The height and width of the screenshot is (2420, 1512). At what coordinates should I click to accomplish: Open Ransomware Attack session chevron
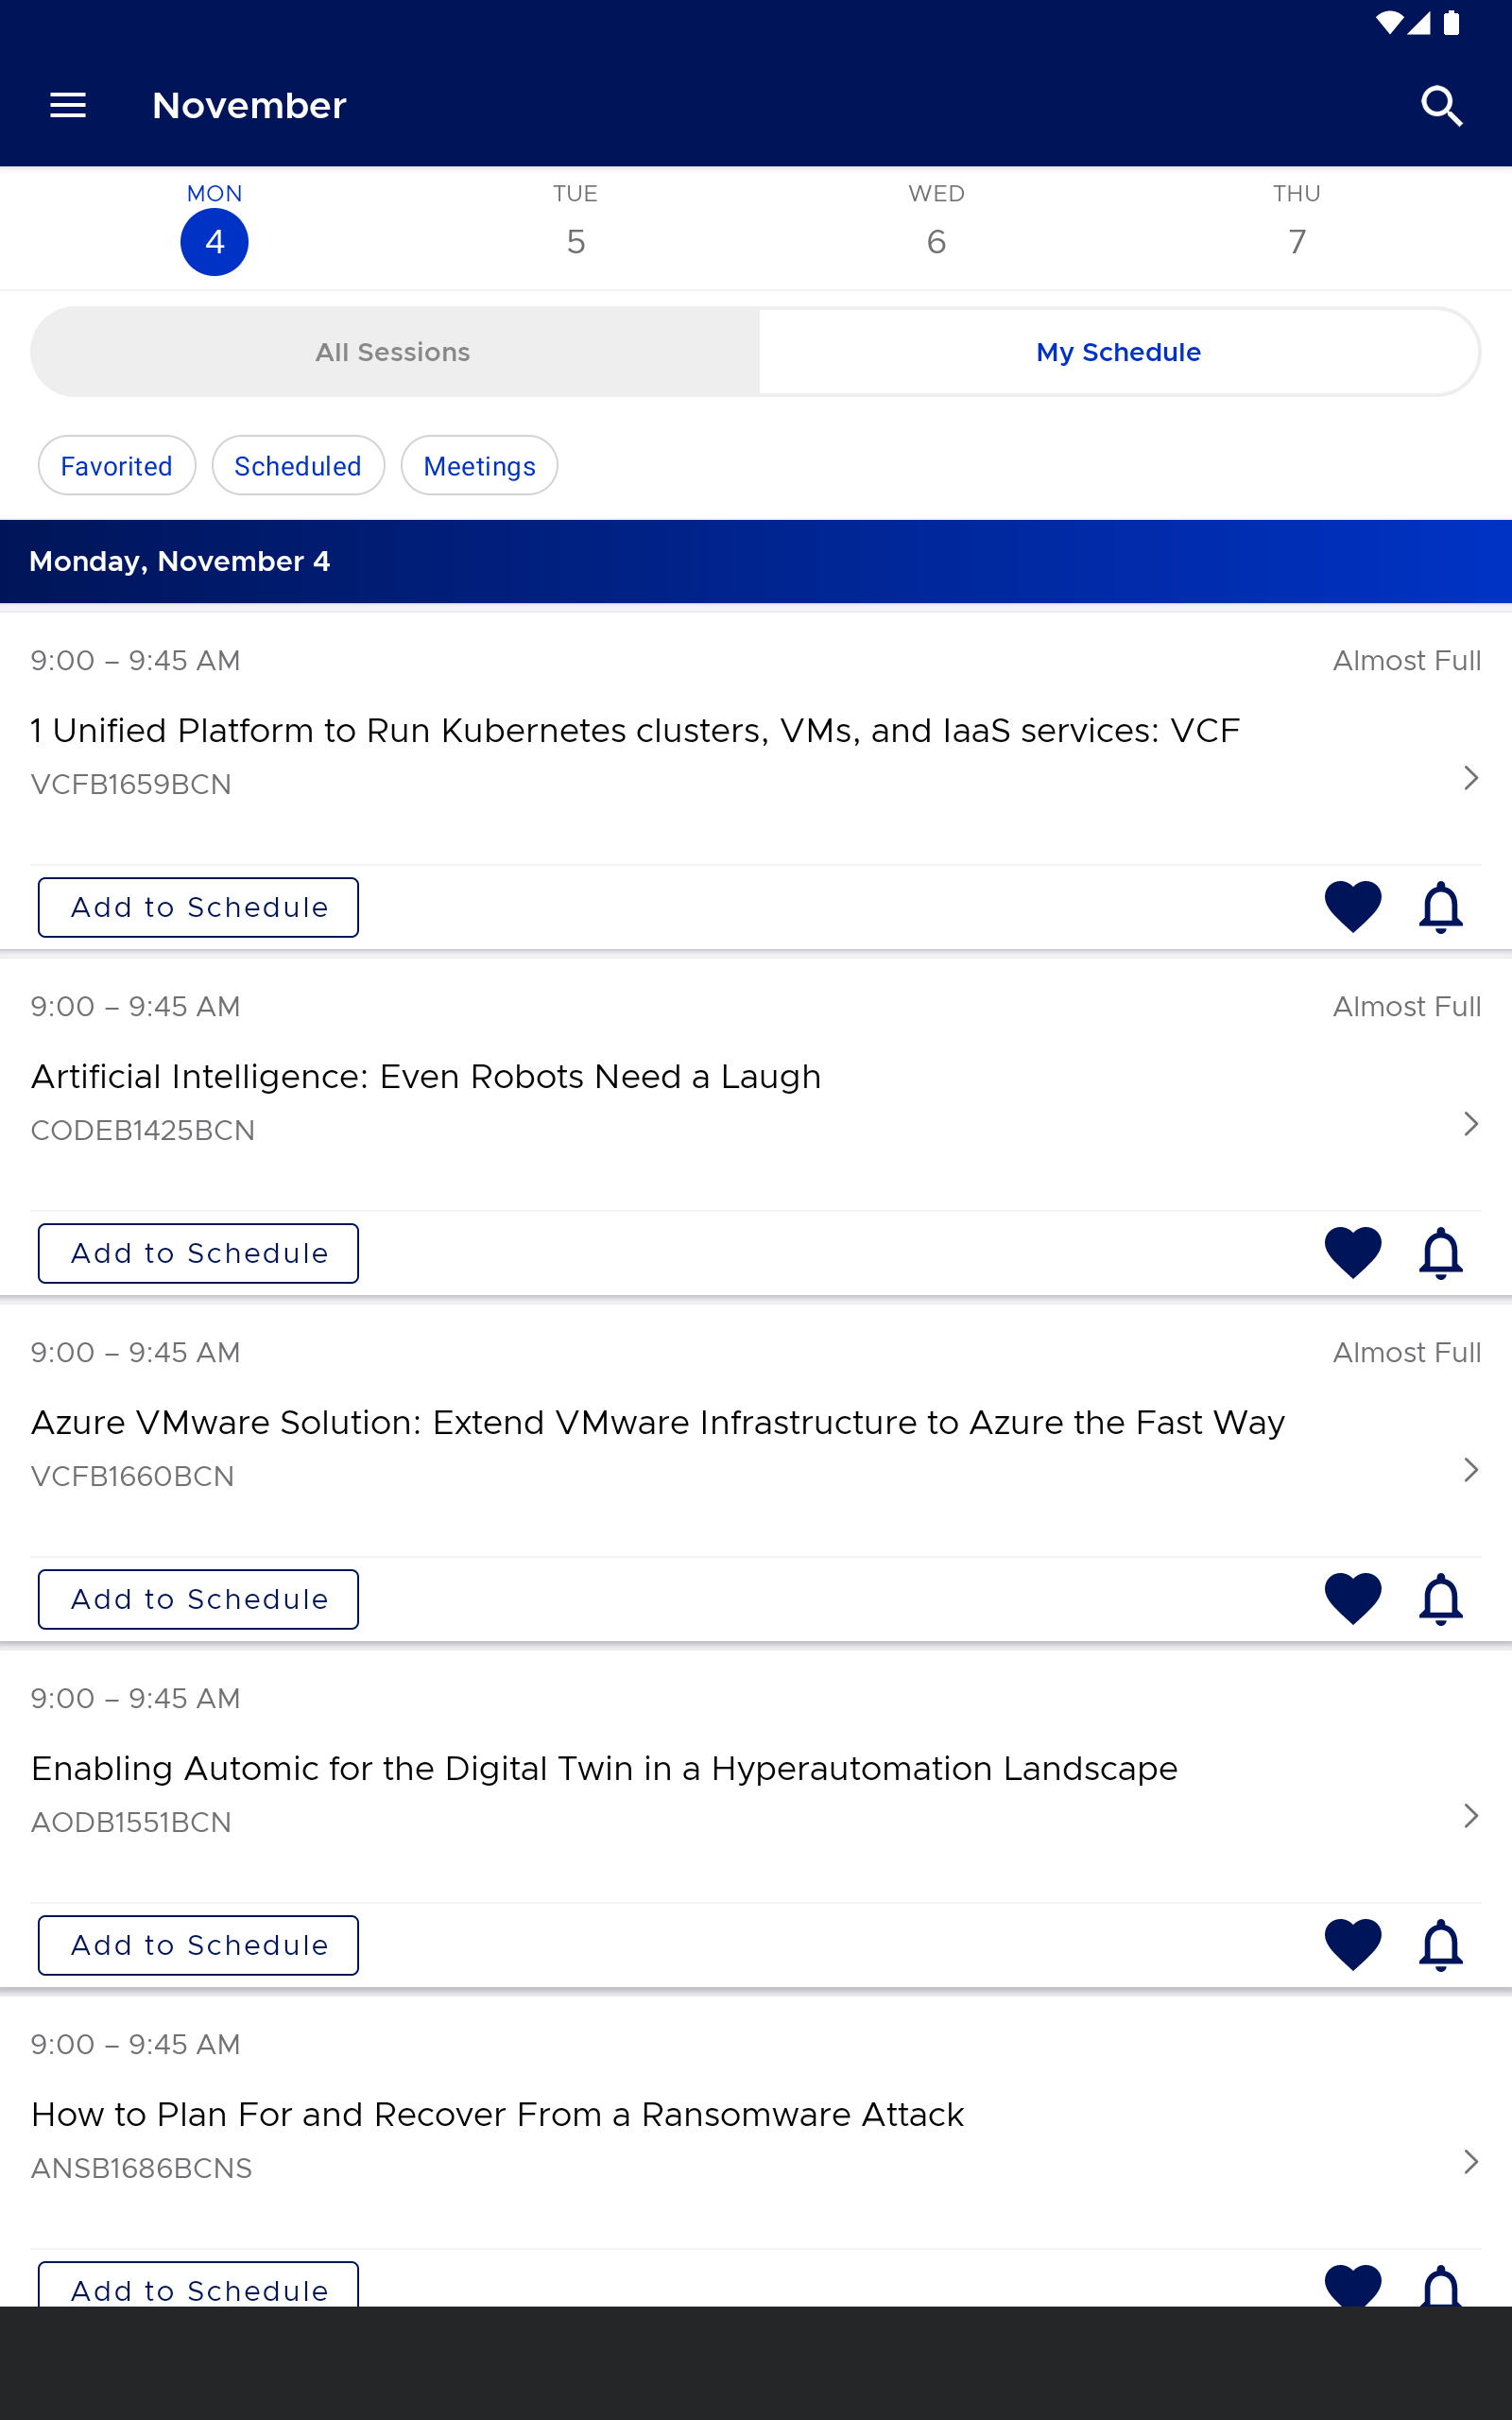click(1470, 2161)
